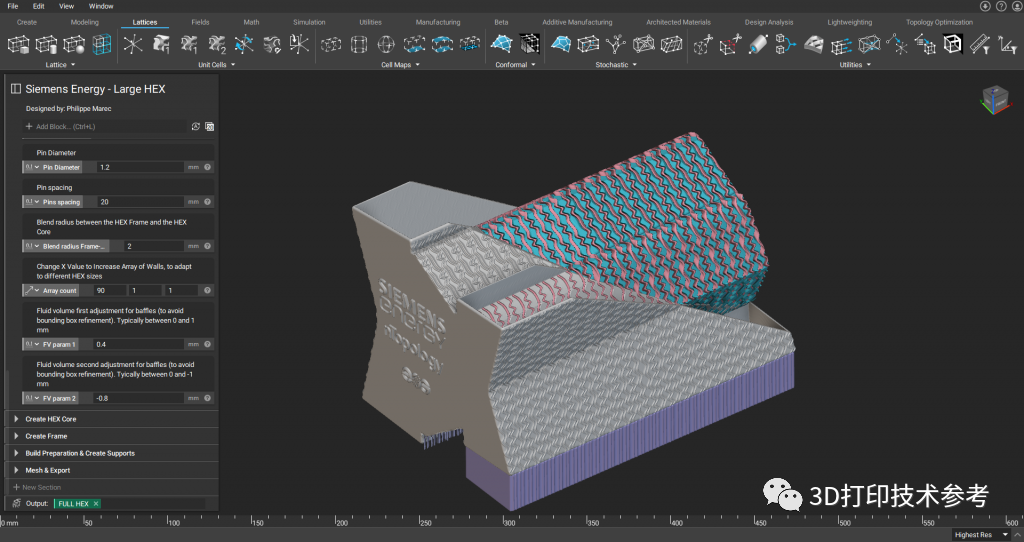Screen dimensions: 1024x542
Task: Click the refresh icon beside Add Block
Action: [195, 127]
